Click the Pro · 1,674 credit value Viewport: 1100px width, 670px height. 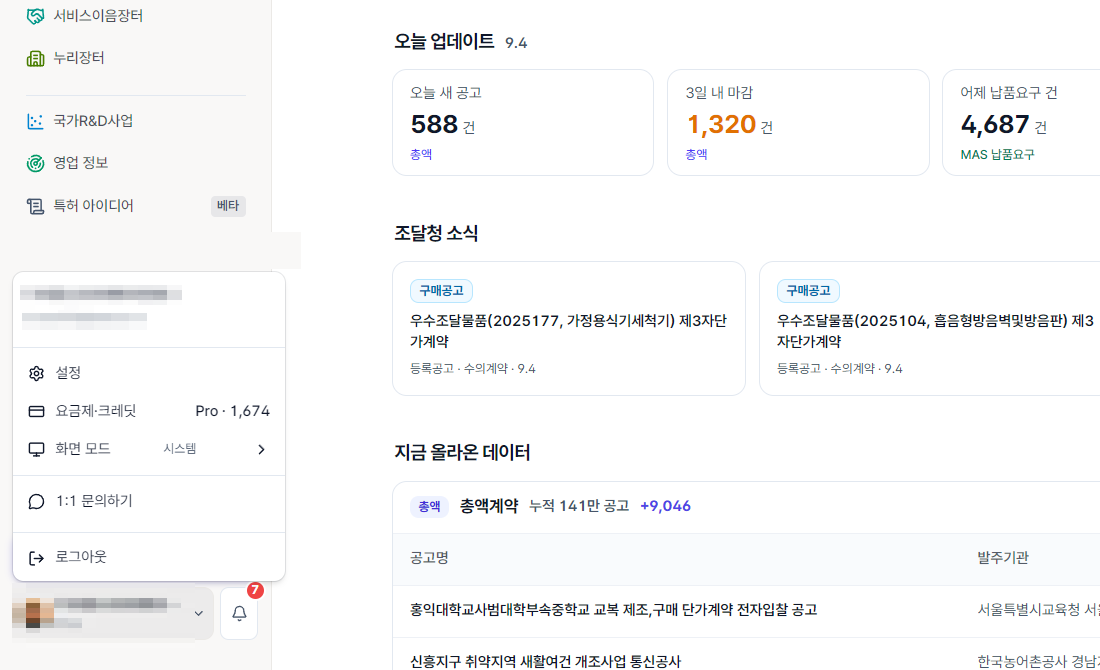(232, 411)
